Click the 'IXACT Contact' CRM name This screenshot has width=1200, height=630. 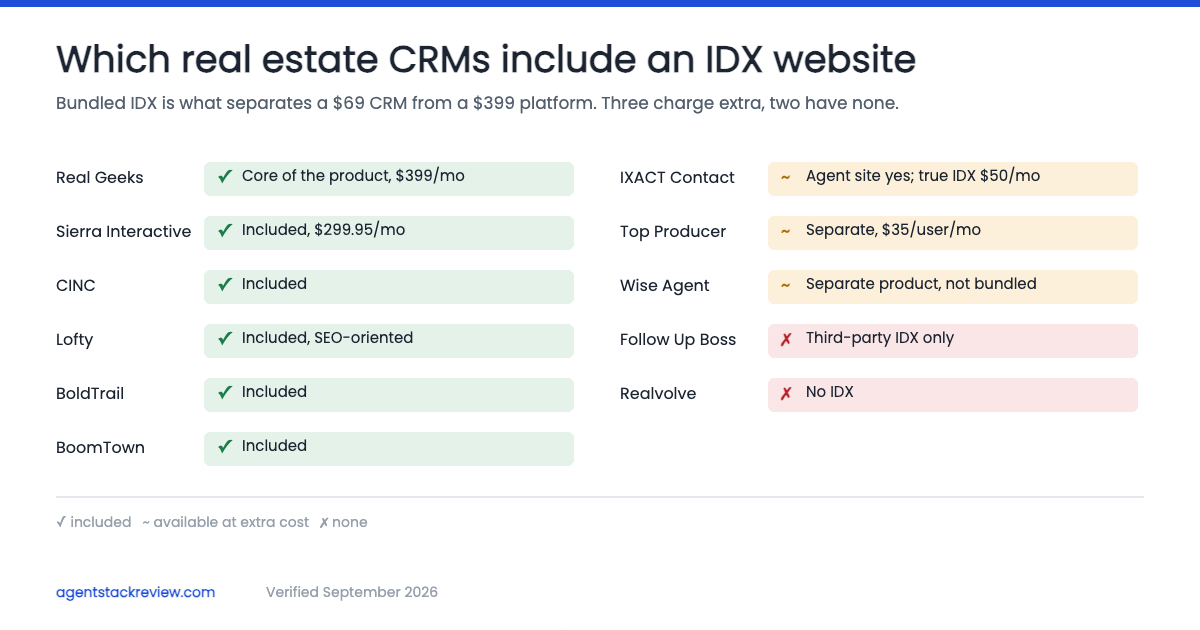pos(677,178)
